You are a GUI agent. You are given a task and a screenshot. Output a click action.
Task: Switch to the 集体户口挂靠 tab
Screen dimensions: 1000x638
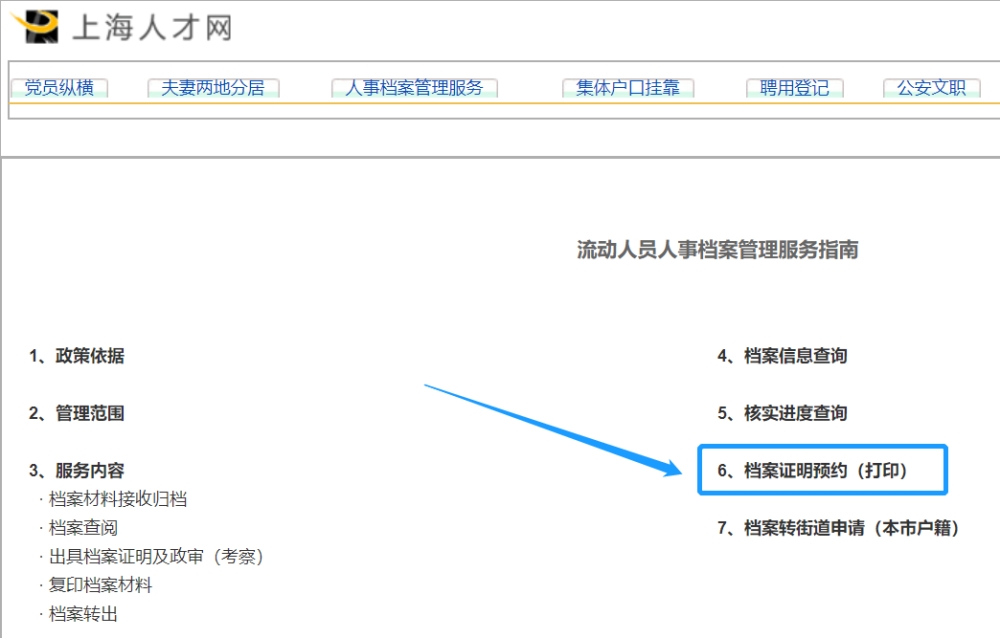(628, 88)
